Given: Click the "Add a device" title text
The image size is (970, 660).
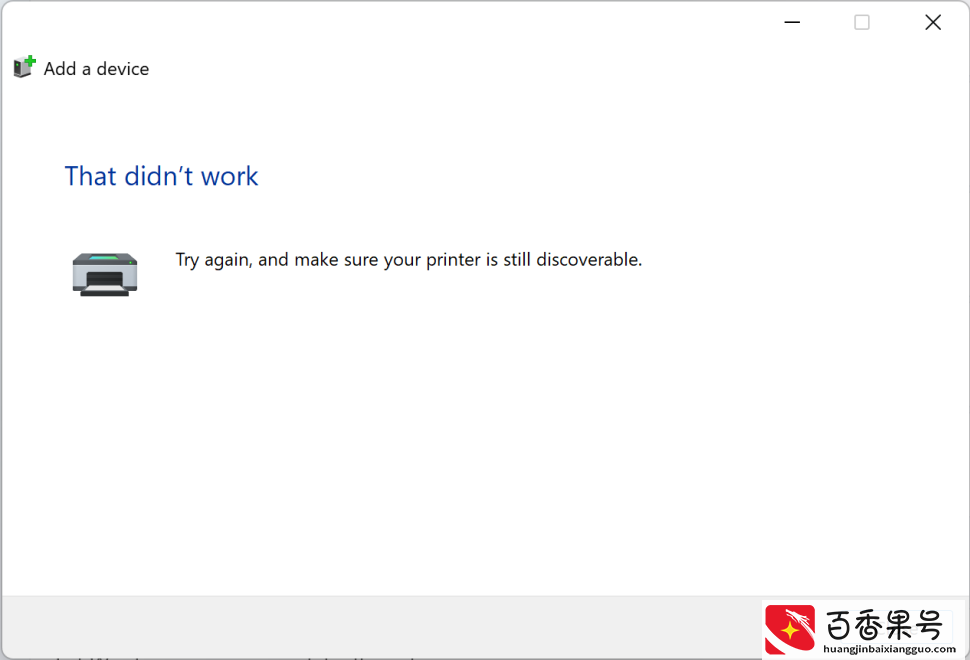Looking at the screenshot, I should (x=97, y=69).
